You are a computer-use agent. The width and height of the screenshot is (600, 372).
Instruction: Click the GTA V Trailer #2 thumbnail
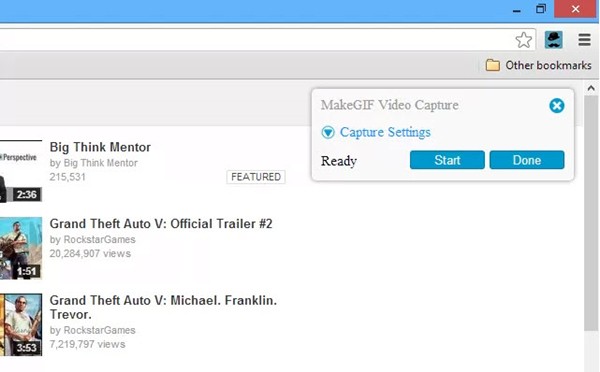pos(21,248)
